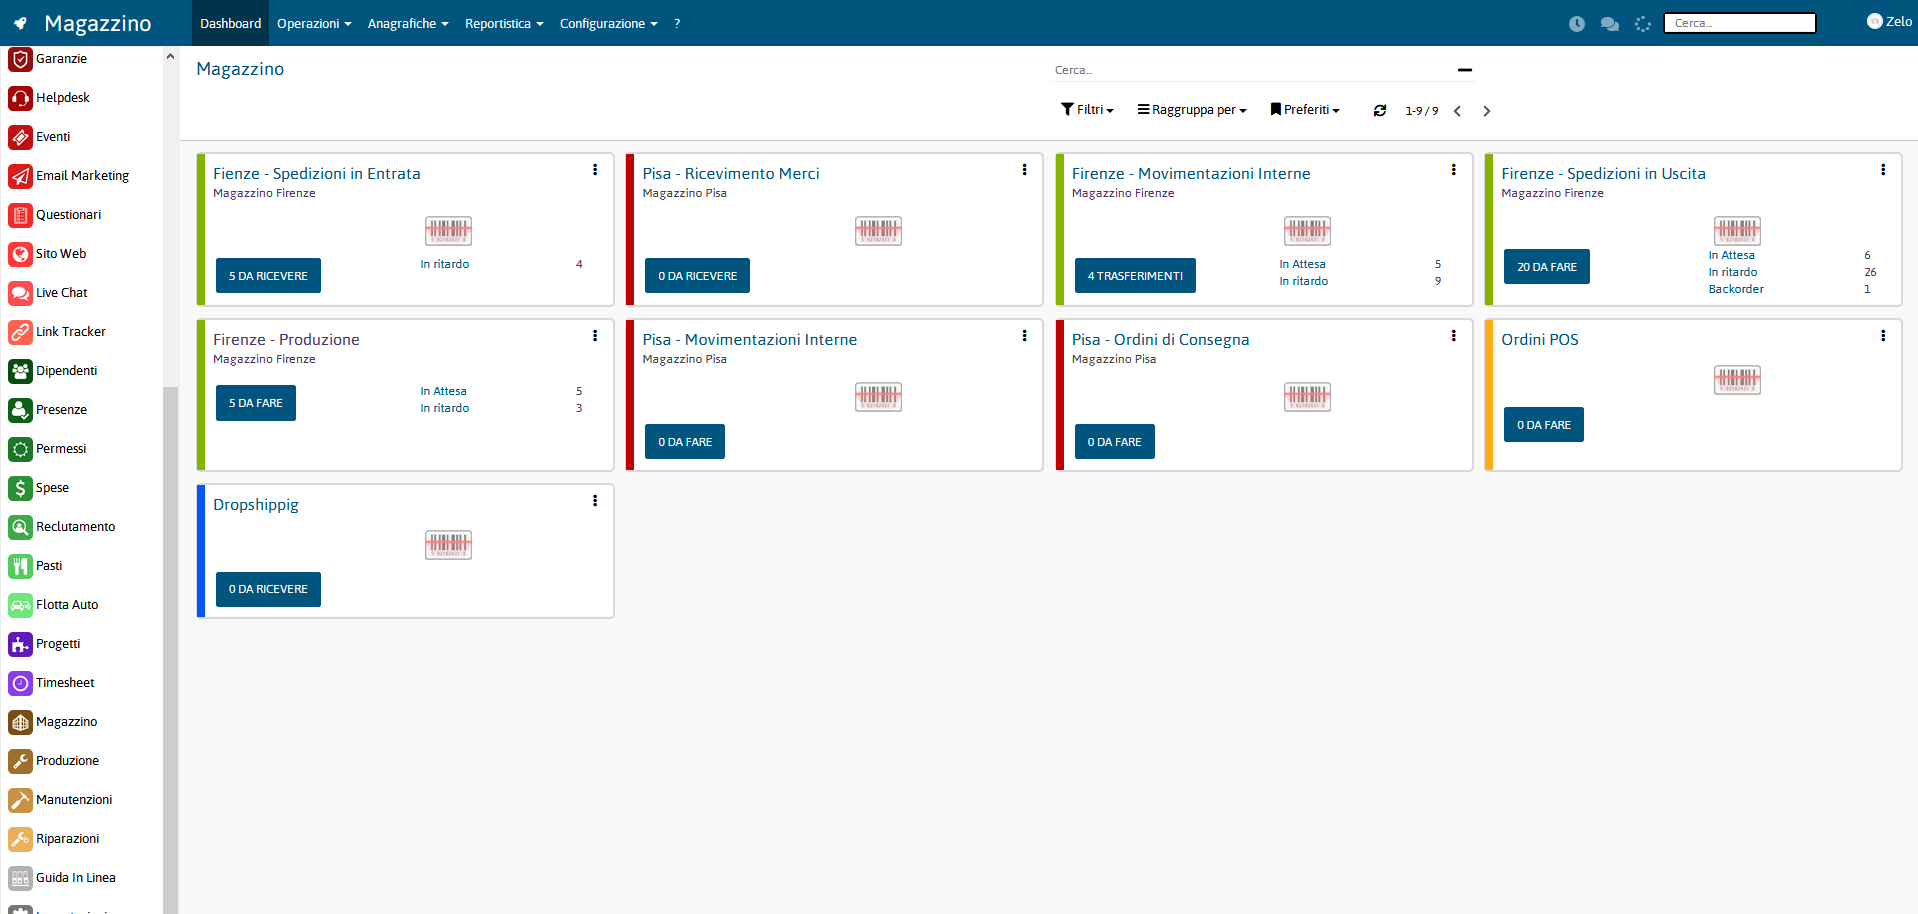Open kebab menu on Dropshippig card
This screenshot has width=1918, height=914.
(595, 501)
